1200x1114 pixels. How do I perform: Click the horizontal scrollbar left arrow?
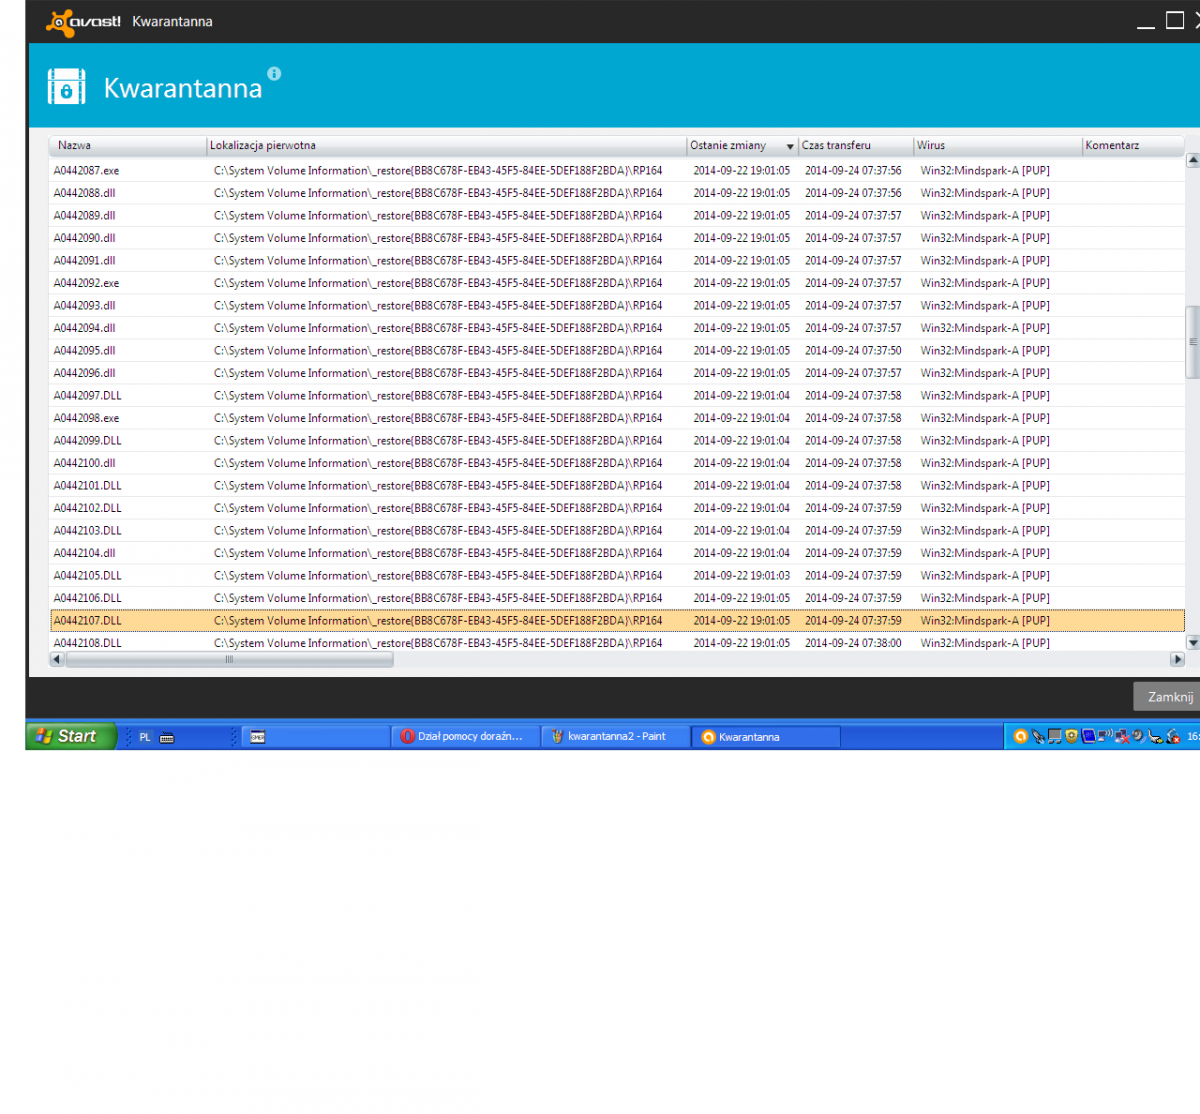coord(56,659)
